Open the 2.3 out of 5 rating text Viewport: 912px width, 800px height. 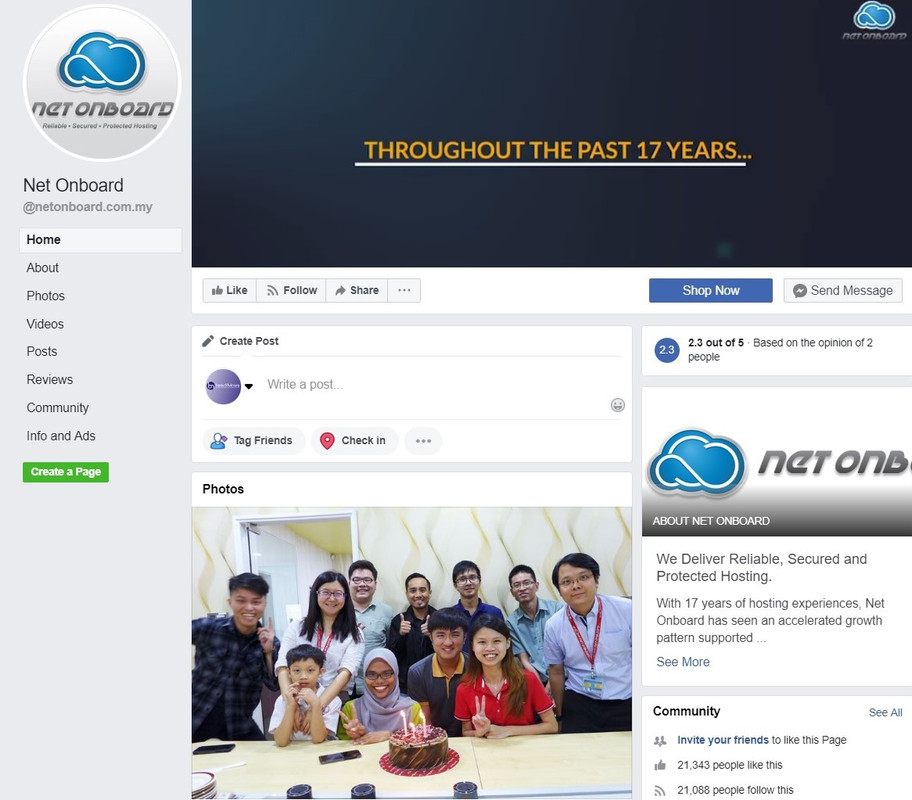(716, 343)
